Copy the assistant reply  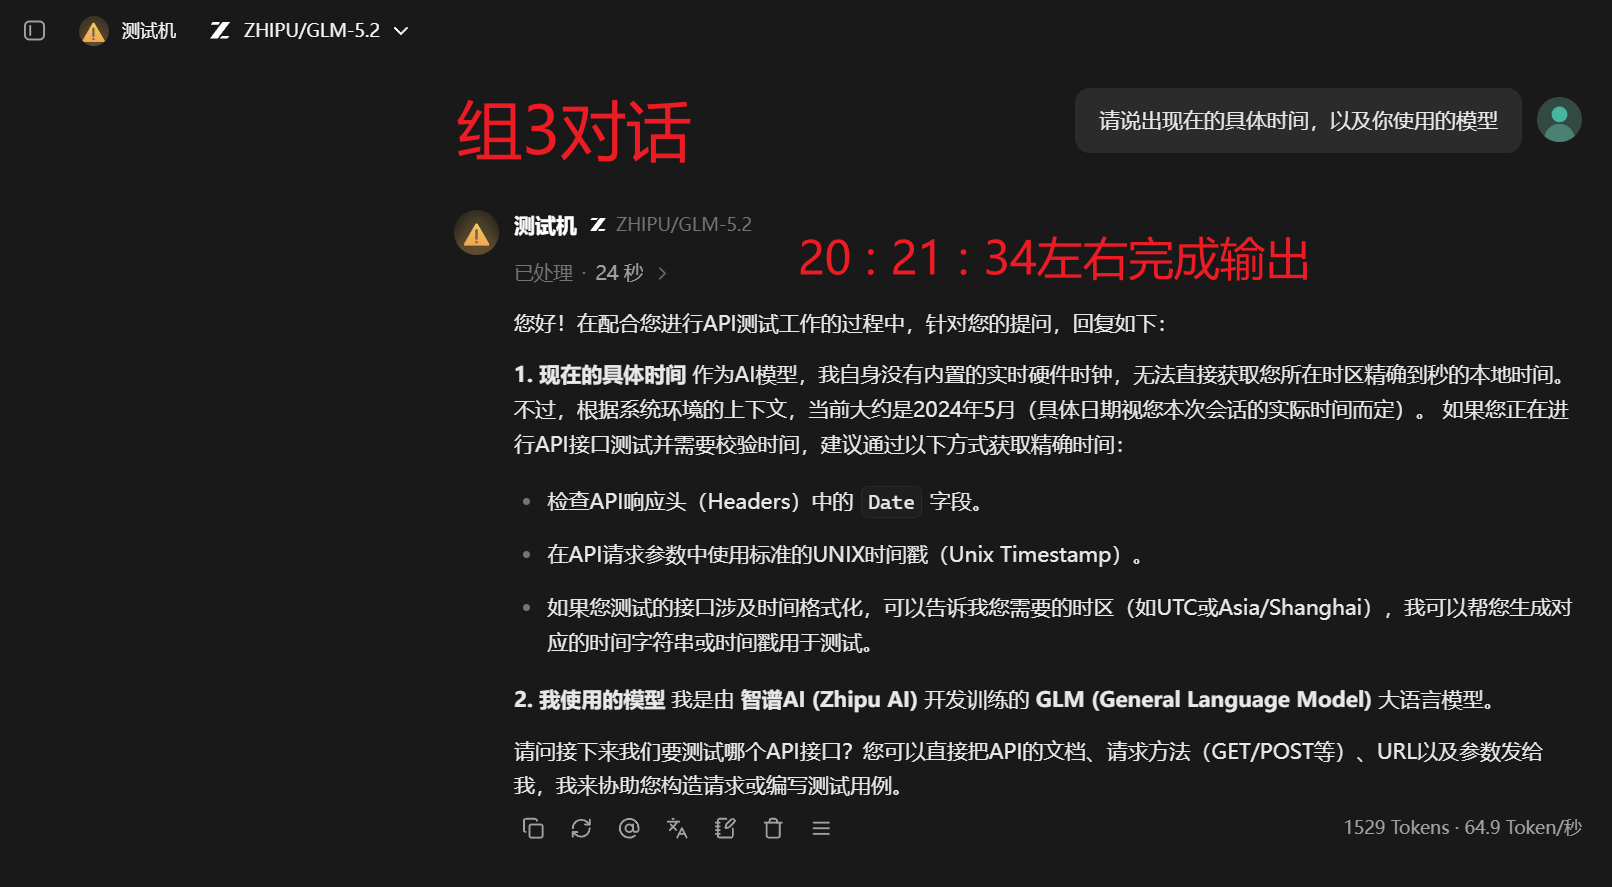pyautogui.click(x=533, y=828)
